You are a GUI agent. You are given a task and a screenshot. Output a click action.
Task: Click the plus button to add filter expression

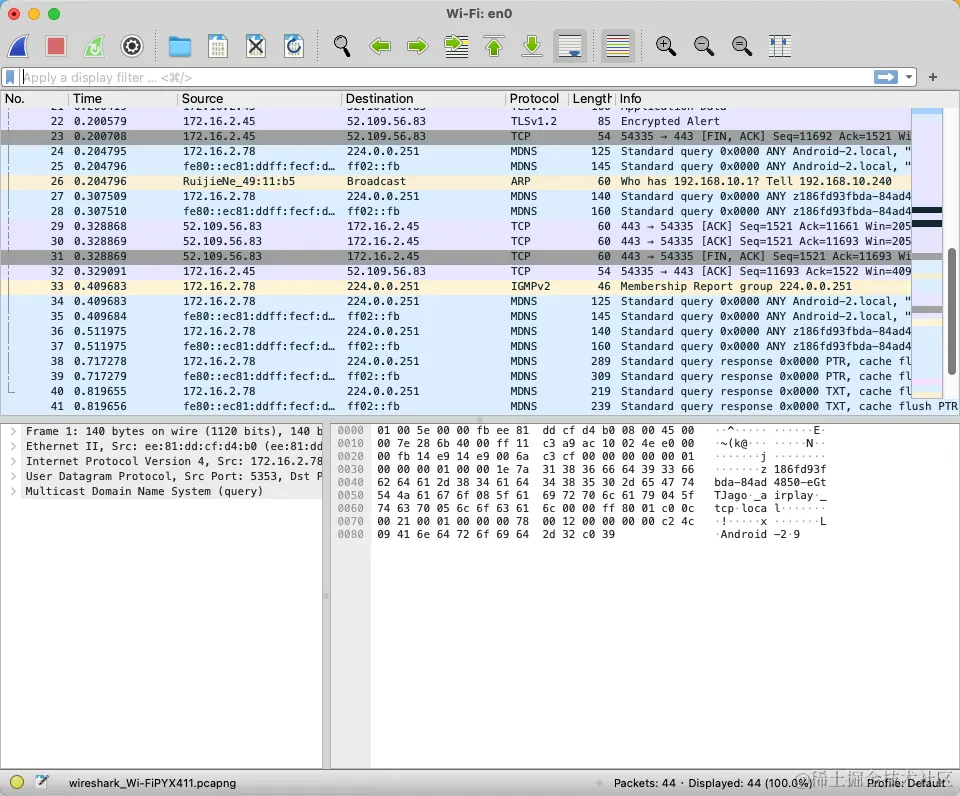pyautogui.click(x=933, y=77)
